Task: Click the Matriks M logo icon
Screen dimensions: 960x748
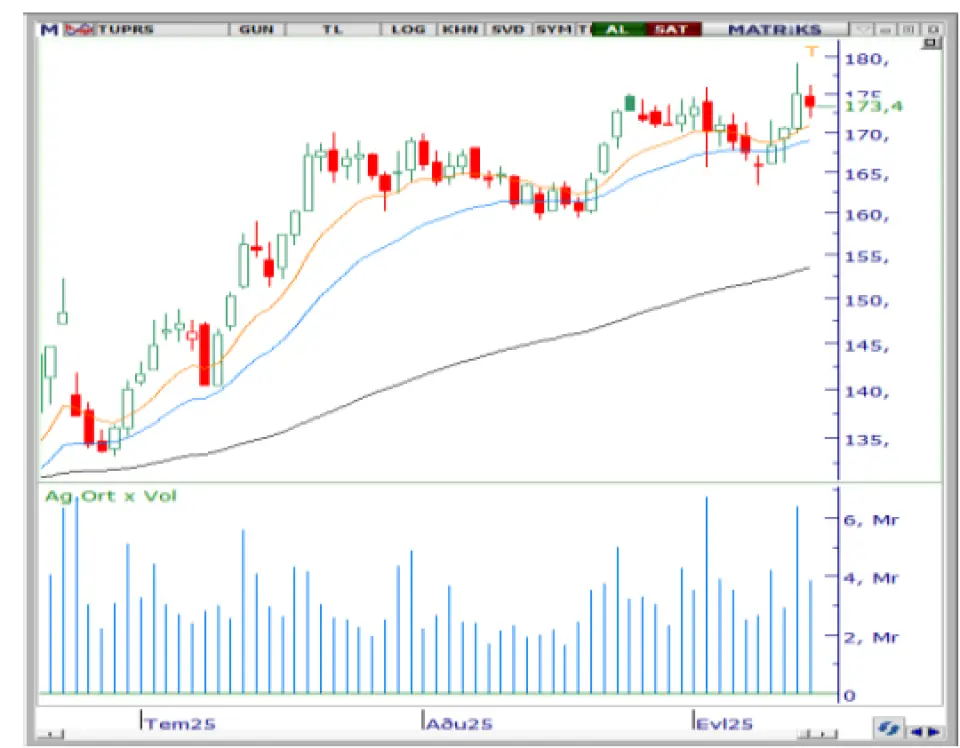Action: pos(49,29)
